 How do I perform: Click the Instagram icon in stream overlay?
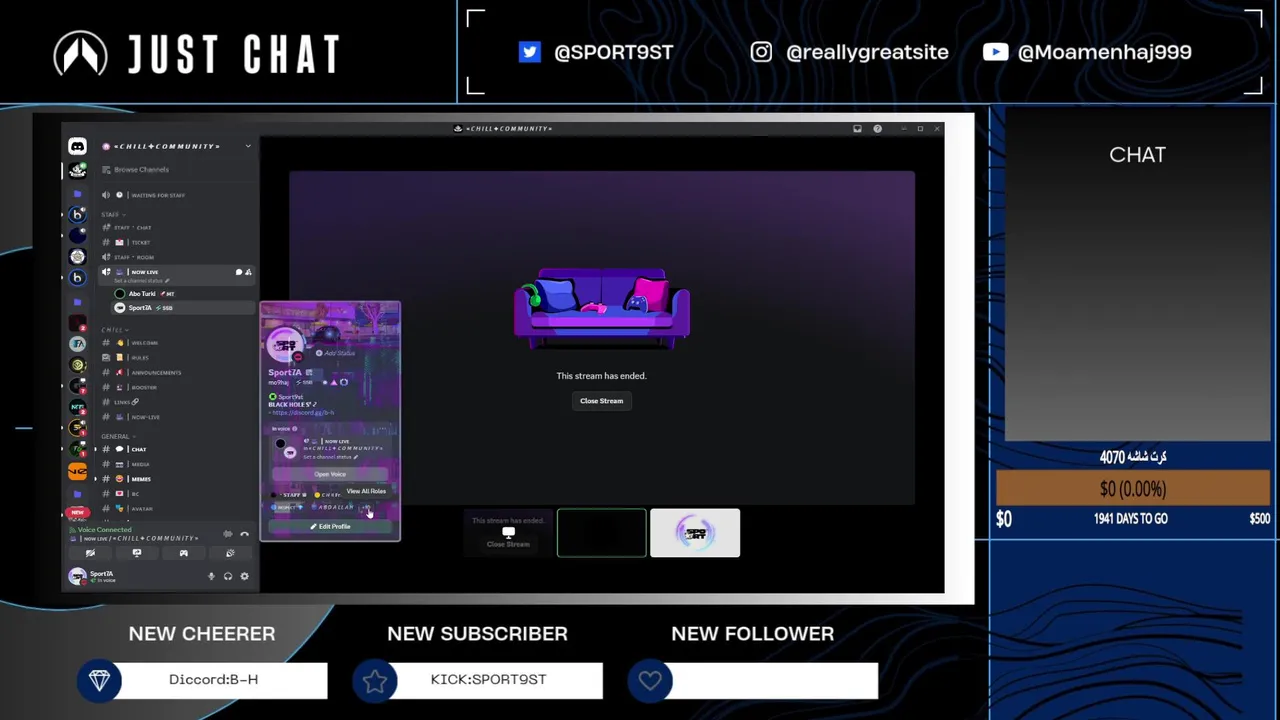click(x=761, y=52)
